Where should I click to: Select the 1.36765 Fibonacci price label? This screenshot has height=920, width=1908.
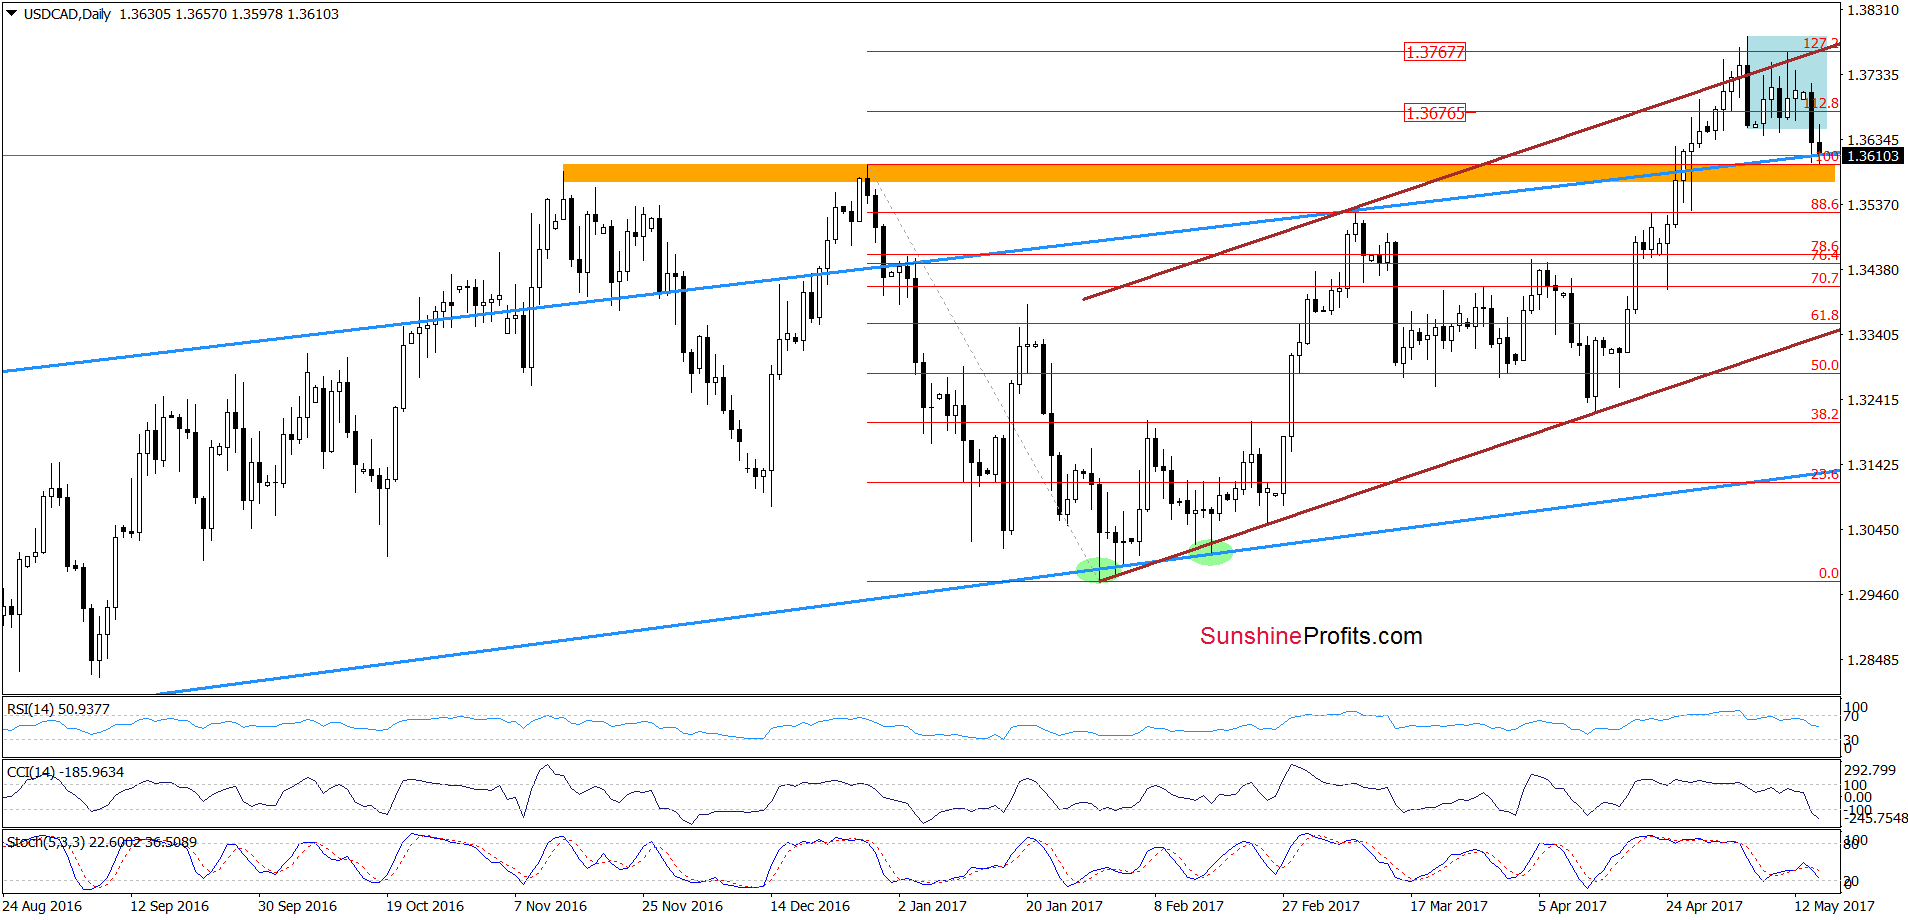[x=1435, y=113]
